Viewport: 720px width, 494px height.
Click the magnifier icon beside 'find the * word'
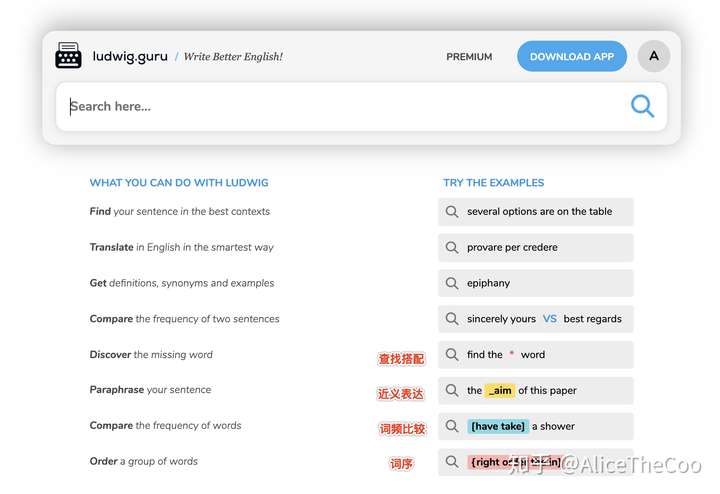click(452, 354)
